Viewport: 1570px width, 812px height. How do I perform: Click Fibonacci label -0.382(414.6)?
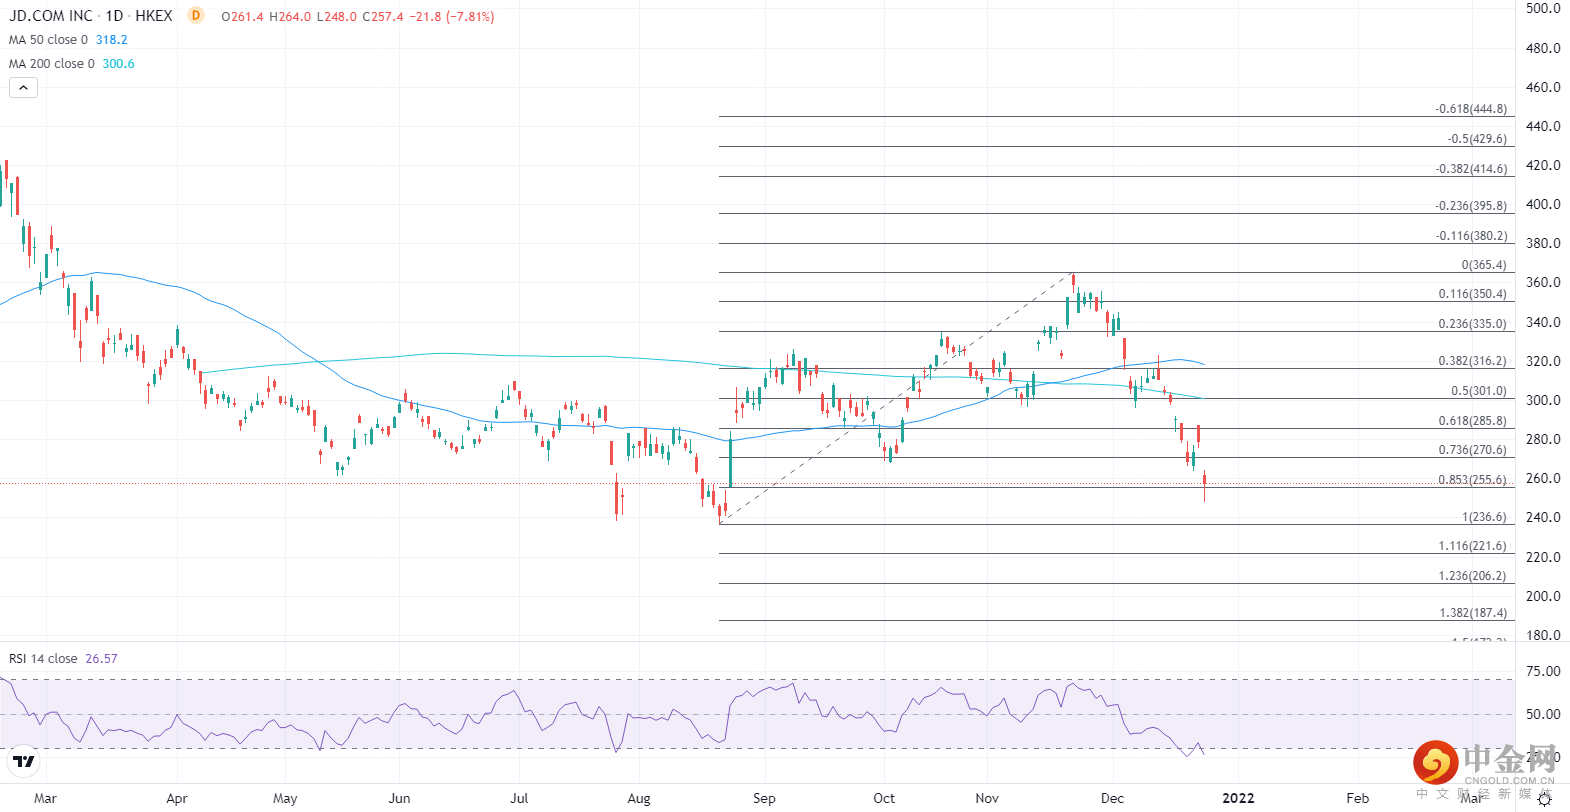click(x=1471, y=169)
